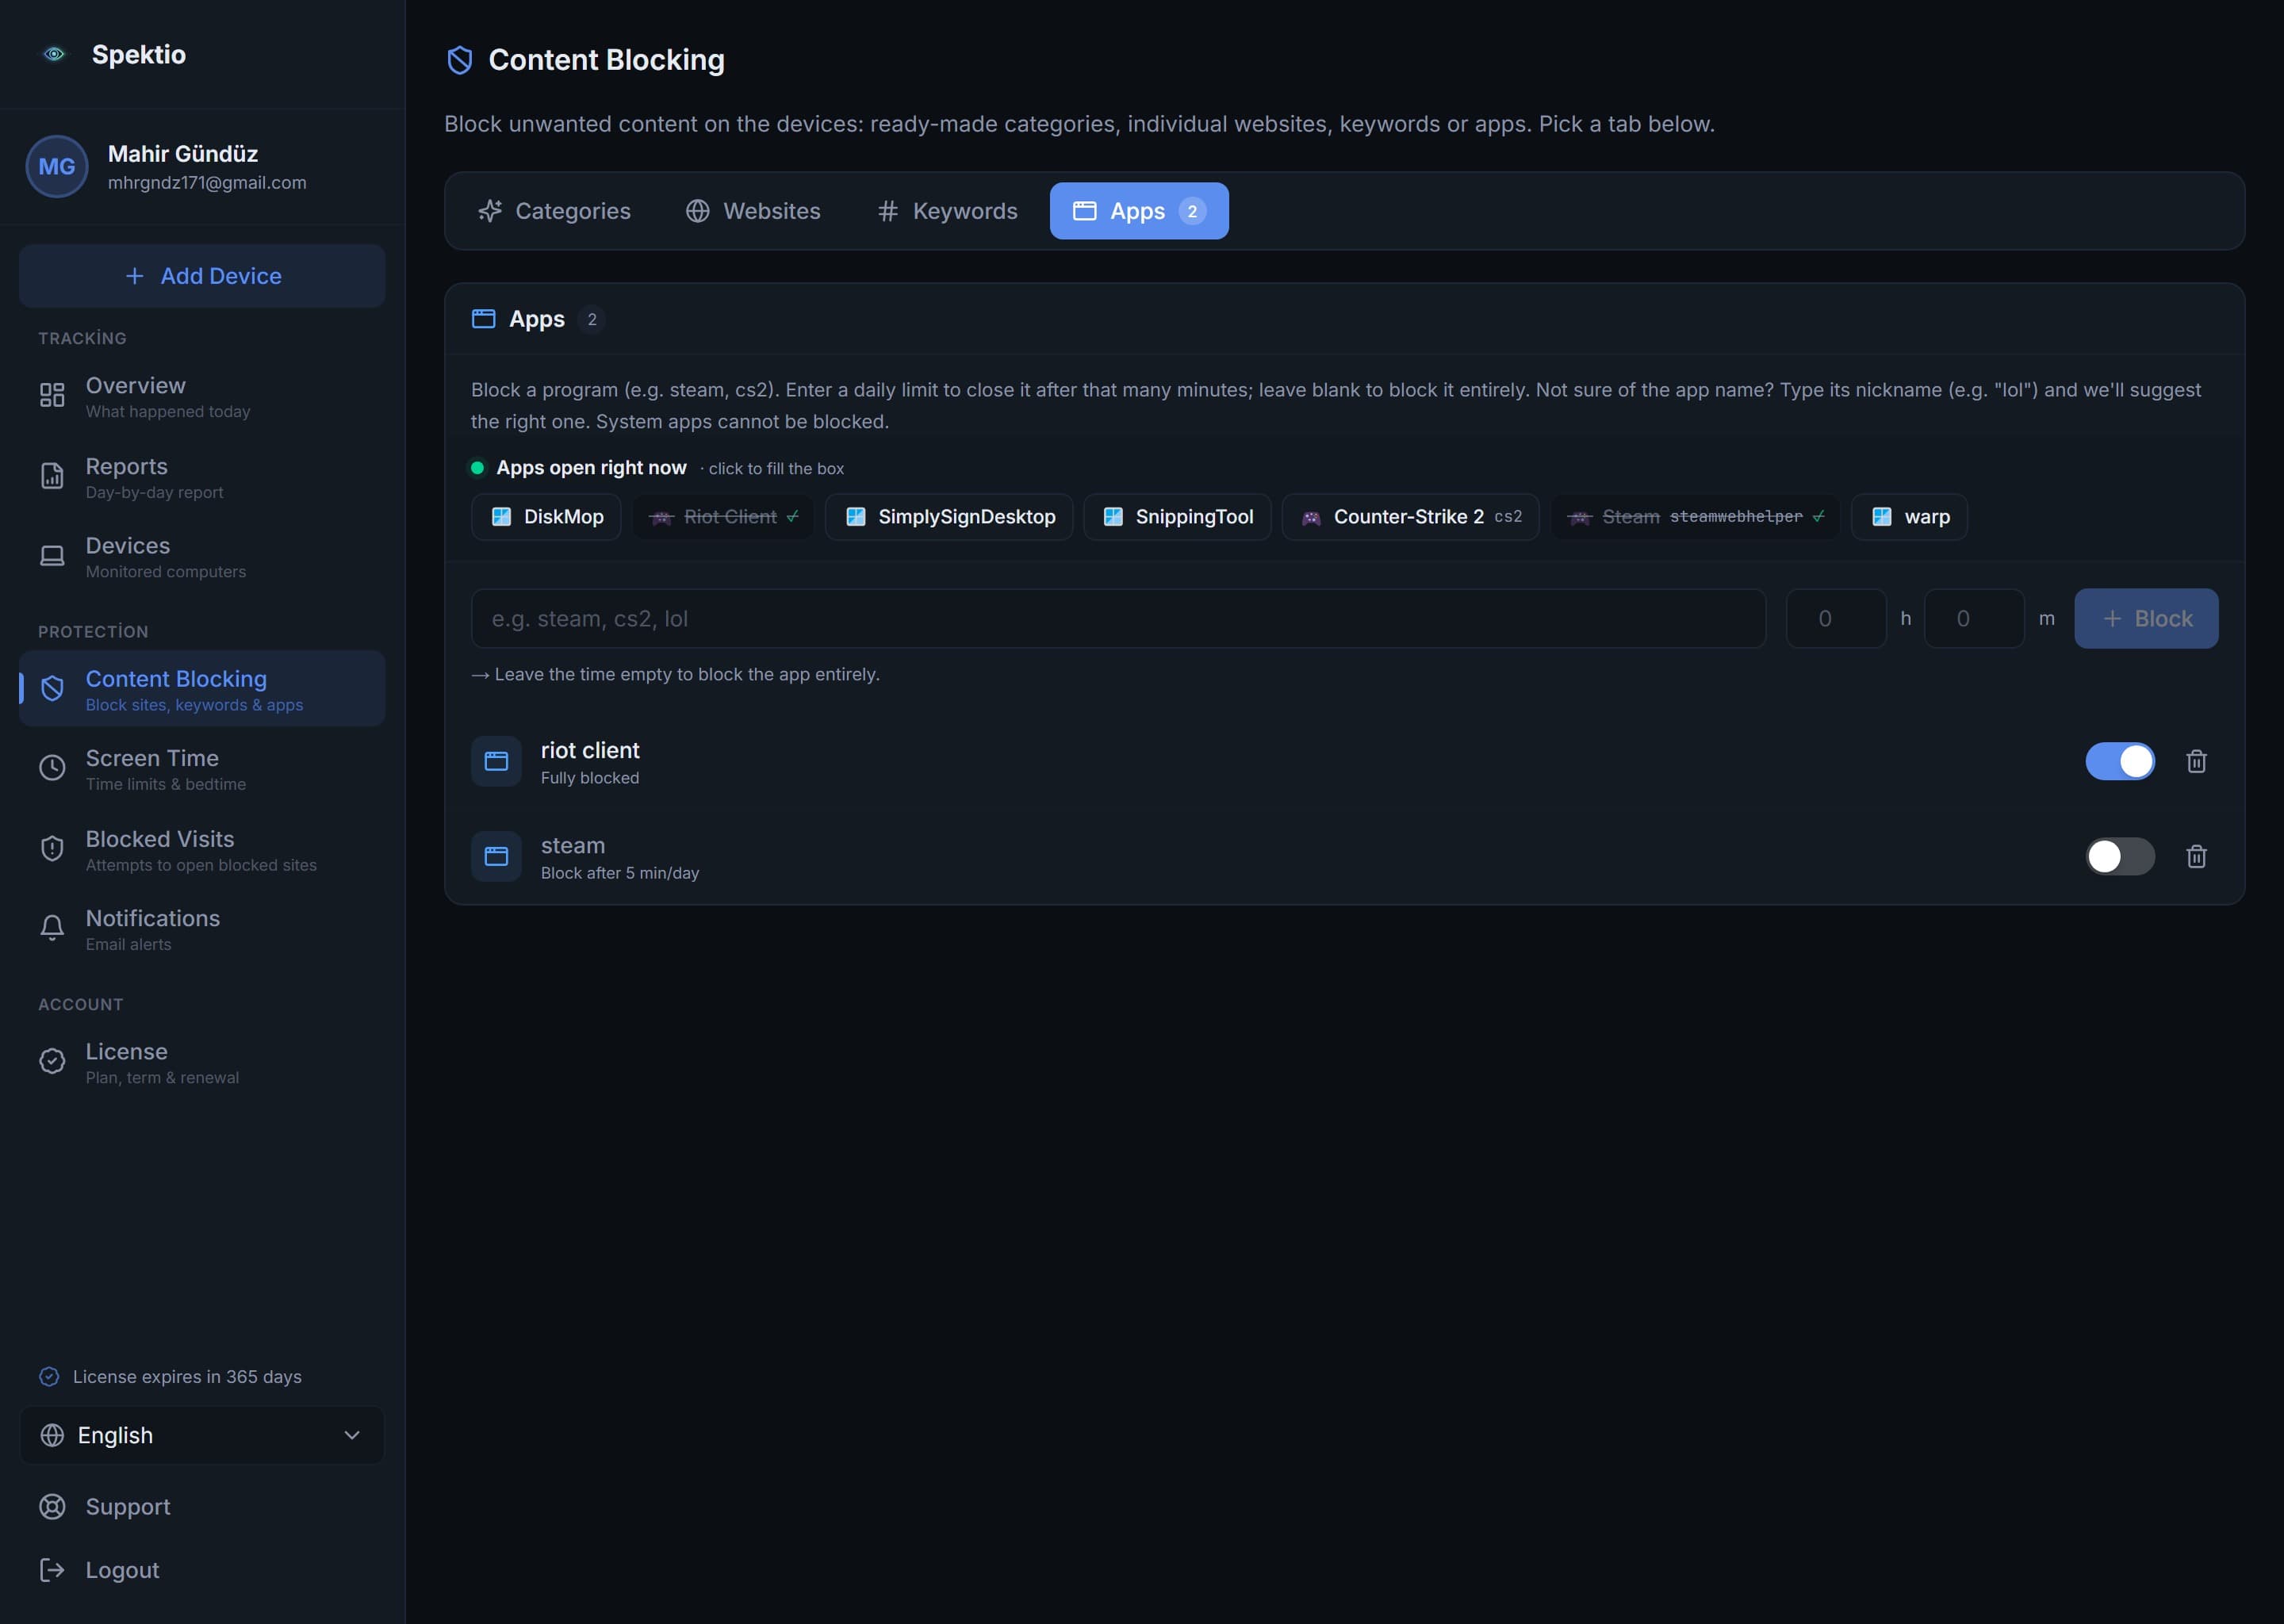Switch to the Websites tab
The image size is (2284, 1624).
(x=753, y=211)
